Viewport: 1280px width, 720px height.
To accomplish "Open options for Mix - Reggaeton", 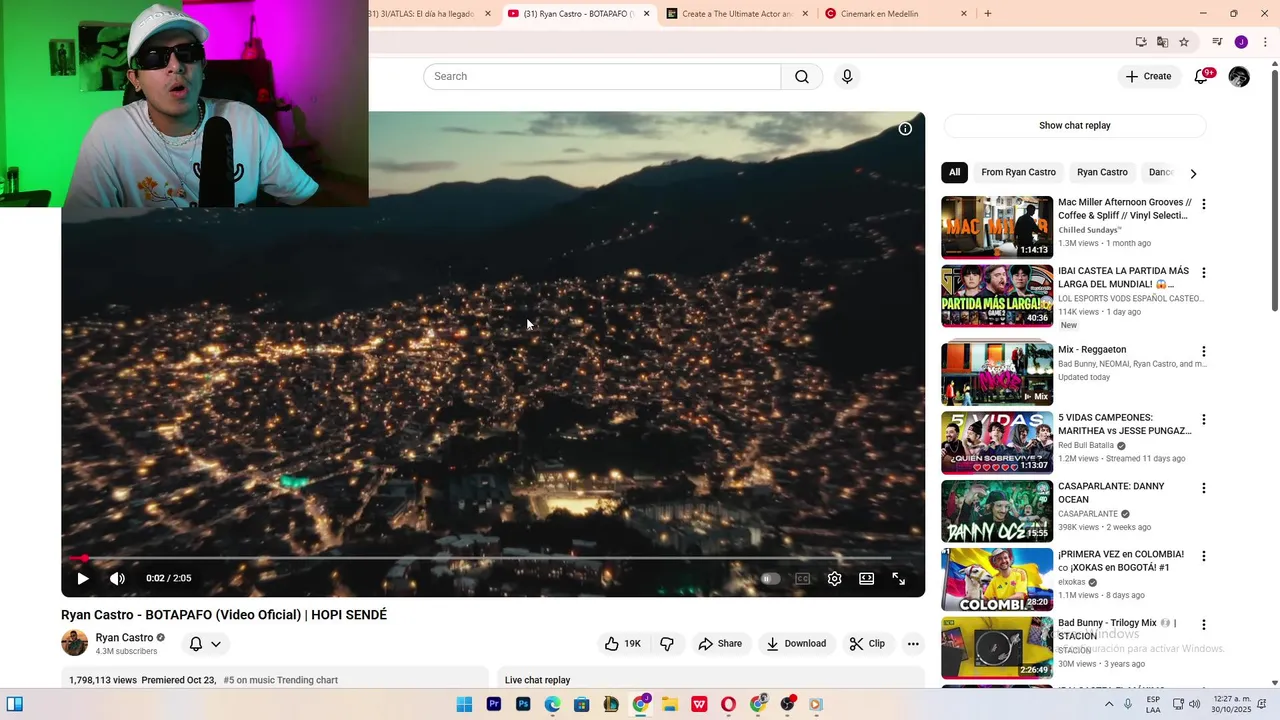I will click(x=1204, y=351).
